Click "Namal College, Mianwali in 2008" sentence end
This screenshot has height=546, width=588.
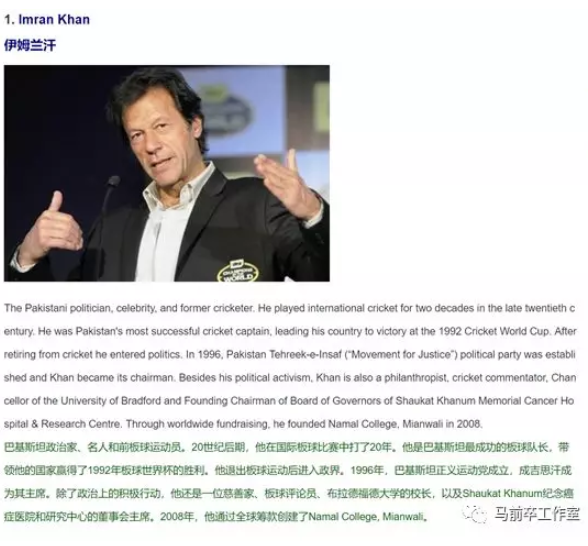(x=405, y=424)
